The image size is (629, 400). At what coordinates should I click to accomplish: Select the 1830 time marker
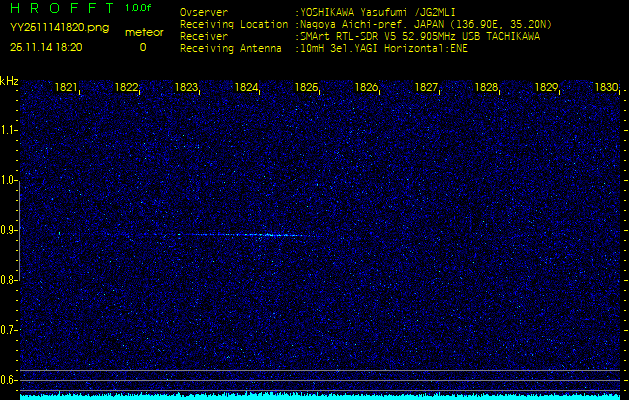606,88
